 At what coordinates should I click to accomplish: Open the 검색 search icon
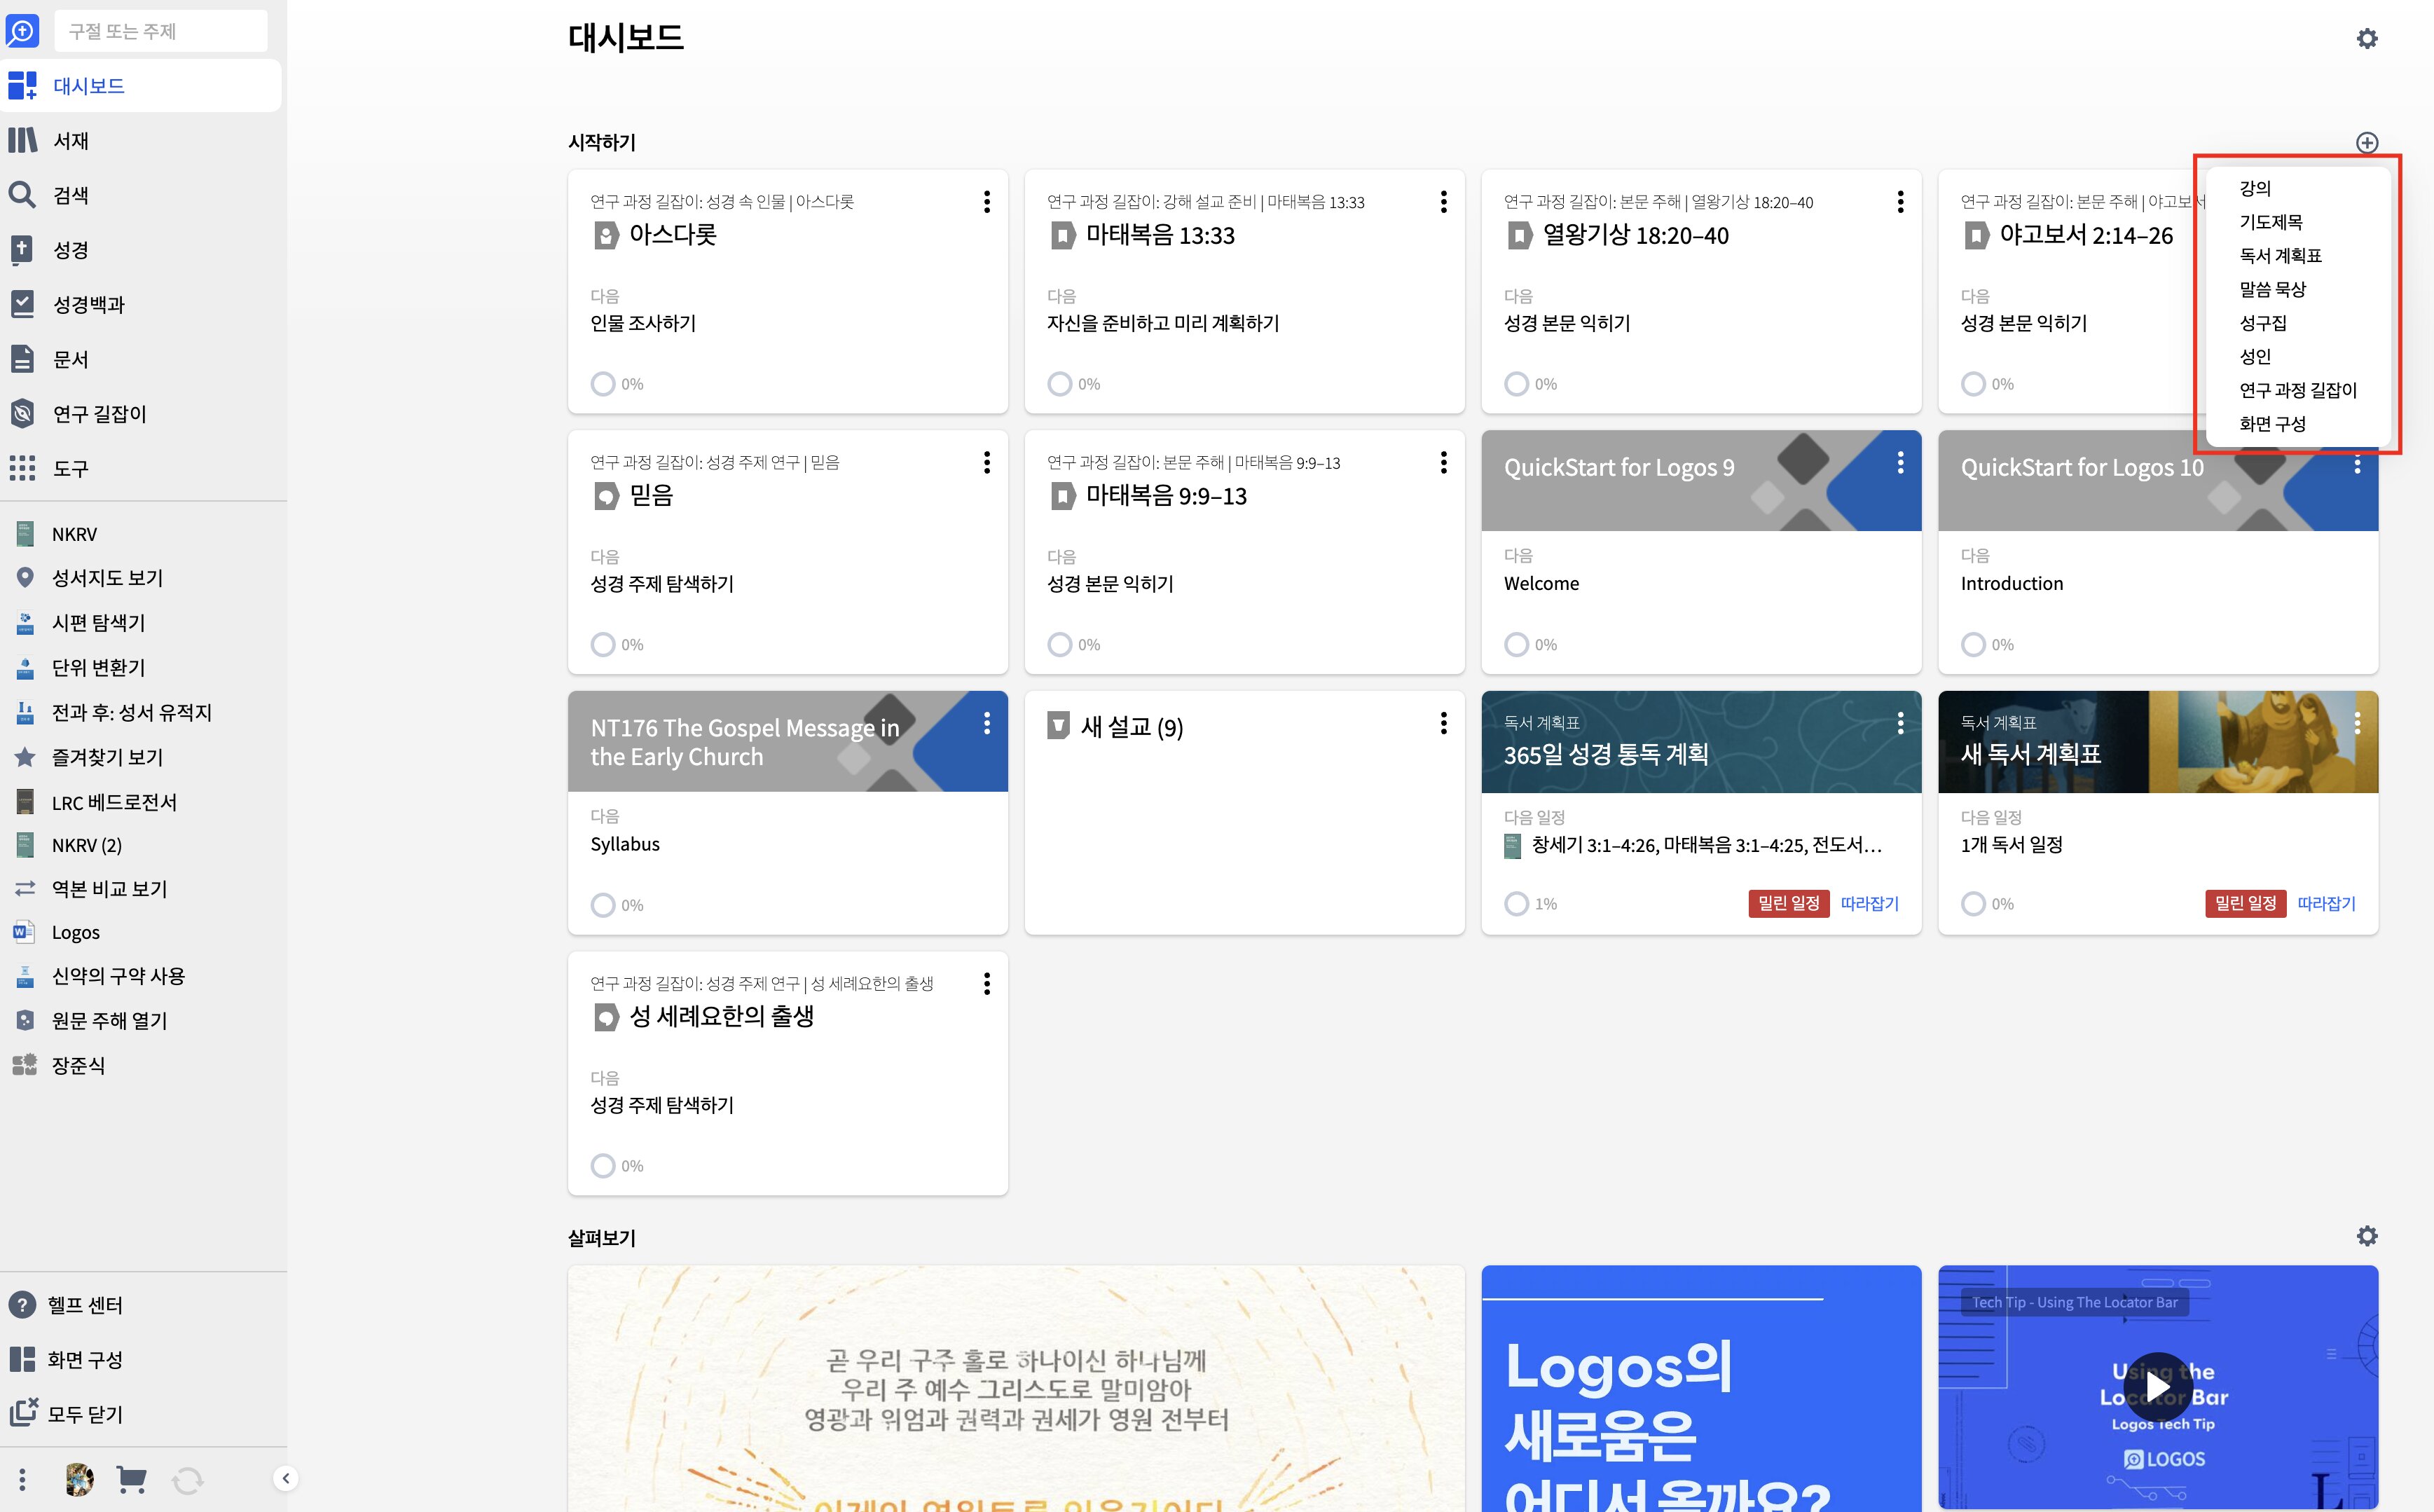[22, 194]
